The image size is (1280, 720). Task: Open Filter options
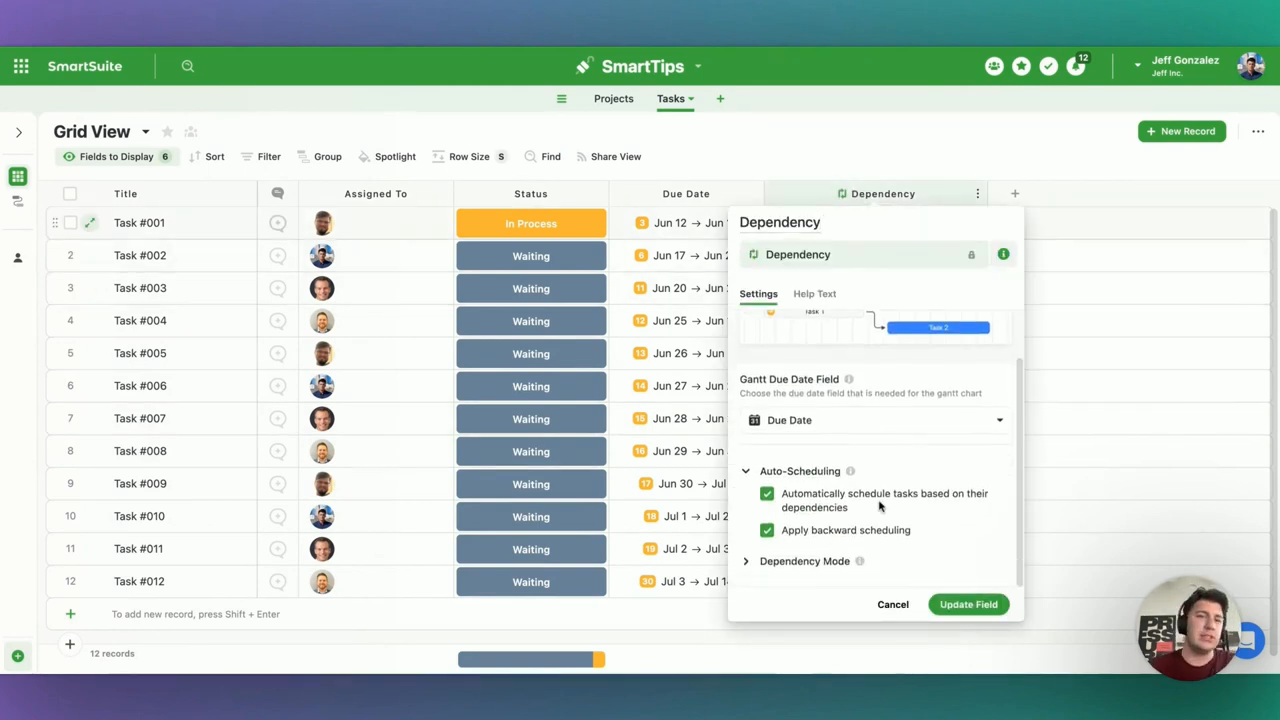pos(261,157)
